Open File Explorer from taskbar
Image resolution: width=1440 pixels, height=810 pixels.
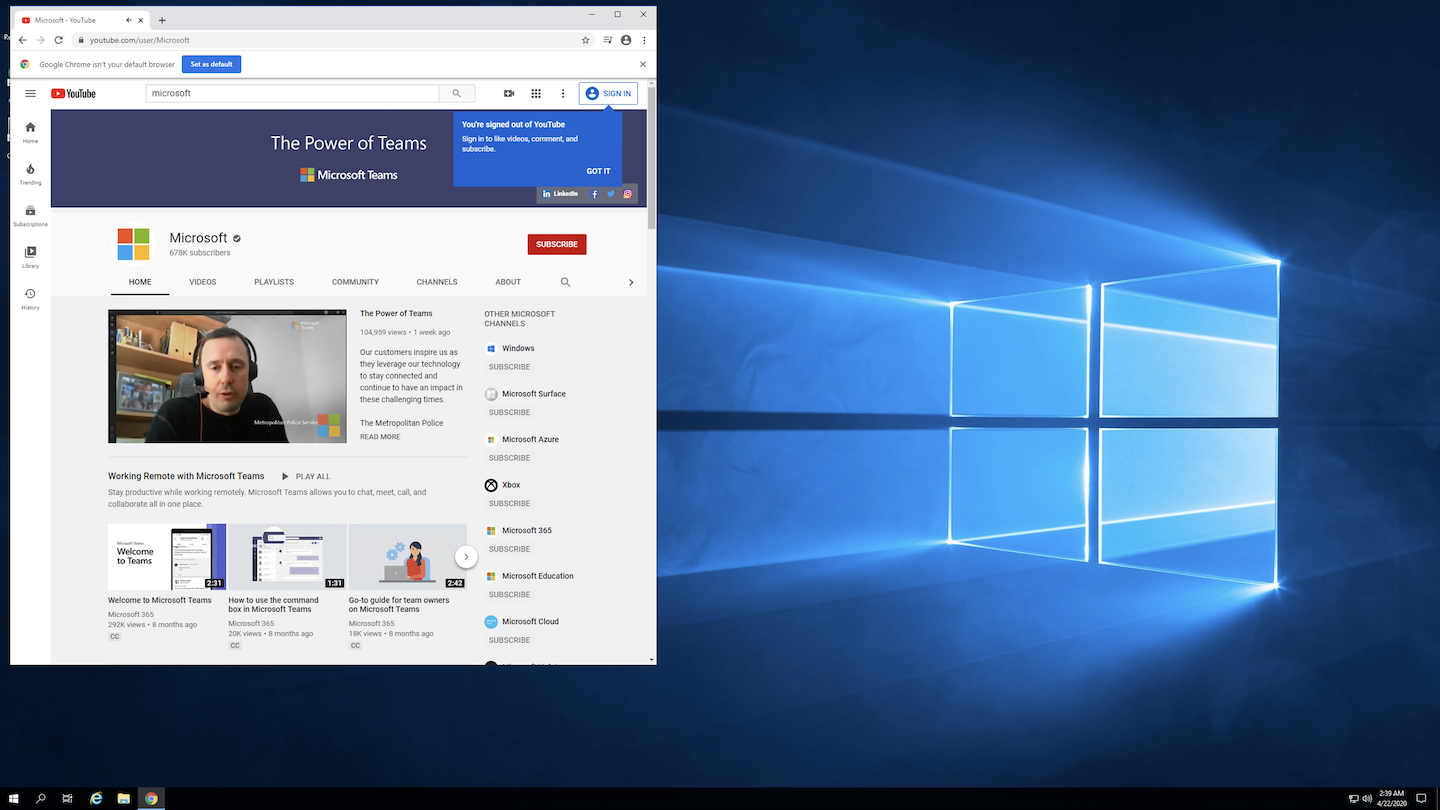pos(124,799)
